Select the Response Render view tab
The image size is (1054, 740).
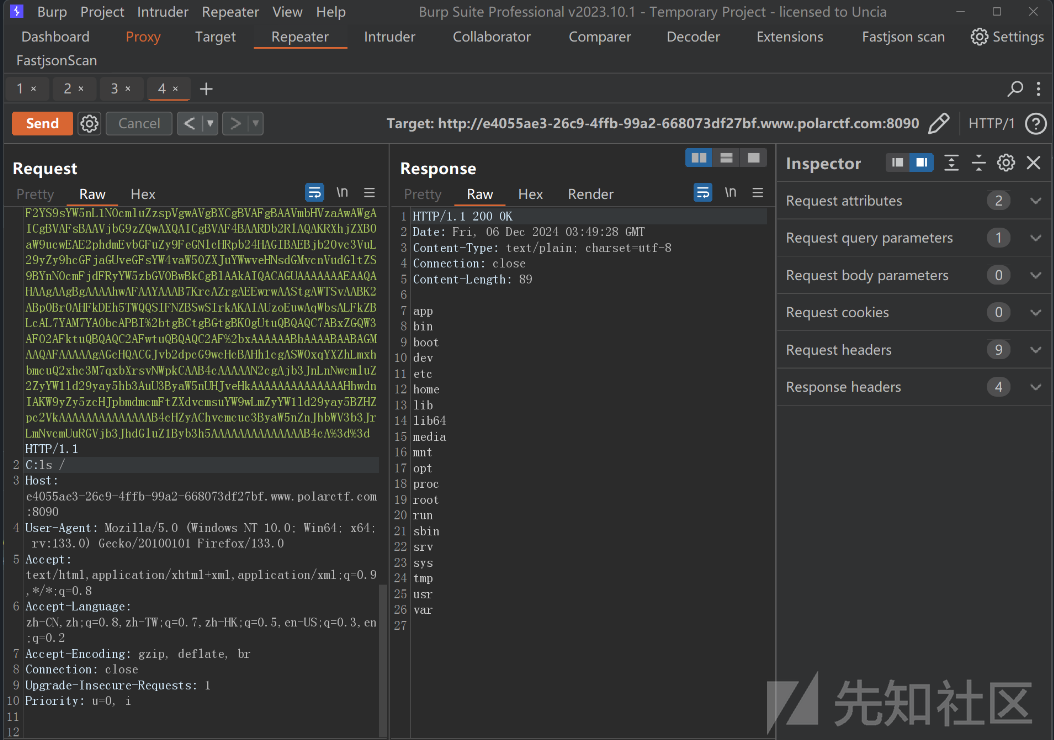590,194
